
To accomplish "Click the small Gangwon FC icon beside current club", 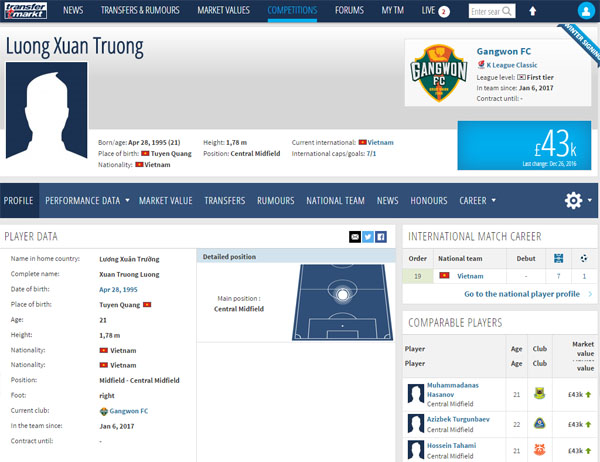I will pyautogui.click(x=103, y=411).
